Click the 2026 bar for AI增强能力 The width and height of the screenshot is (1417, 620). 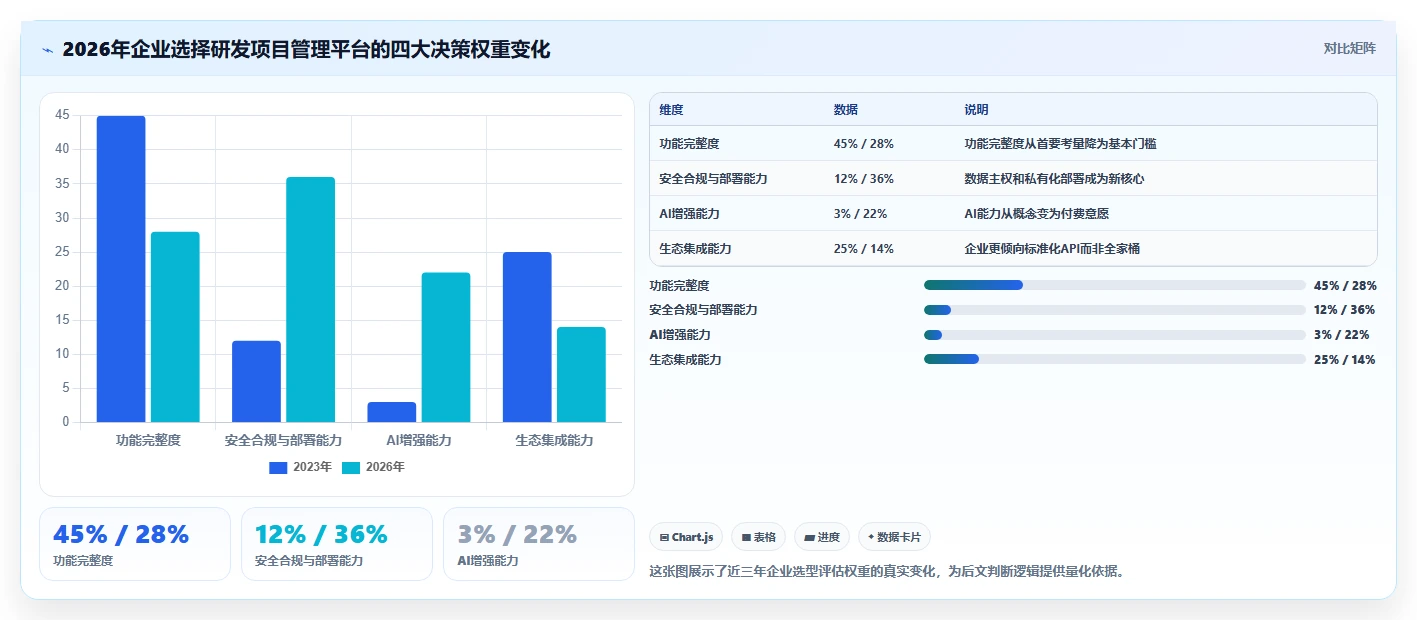(446, 347)
